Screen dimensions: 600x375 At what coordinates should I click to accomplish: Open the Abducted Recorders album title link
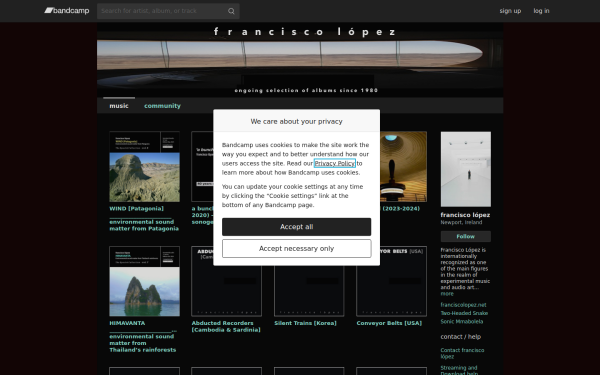[226, 326]
